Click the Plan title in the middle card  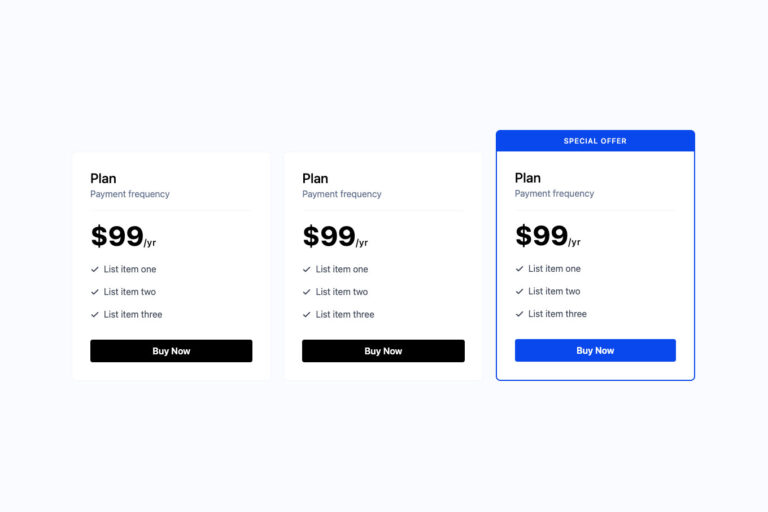coord(315,178)
